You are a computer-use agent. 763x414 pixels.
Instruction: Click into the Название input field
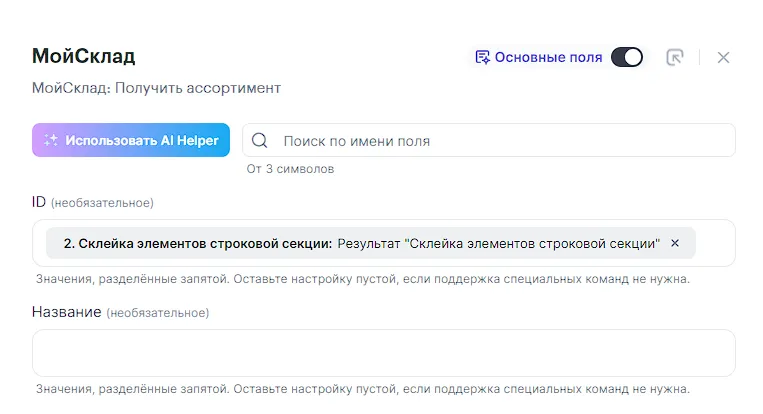pyautogui.click(x=383, y=353)
